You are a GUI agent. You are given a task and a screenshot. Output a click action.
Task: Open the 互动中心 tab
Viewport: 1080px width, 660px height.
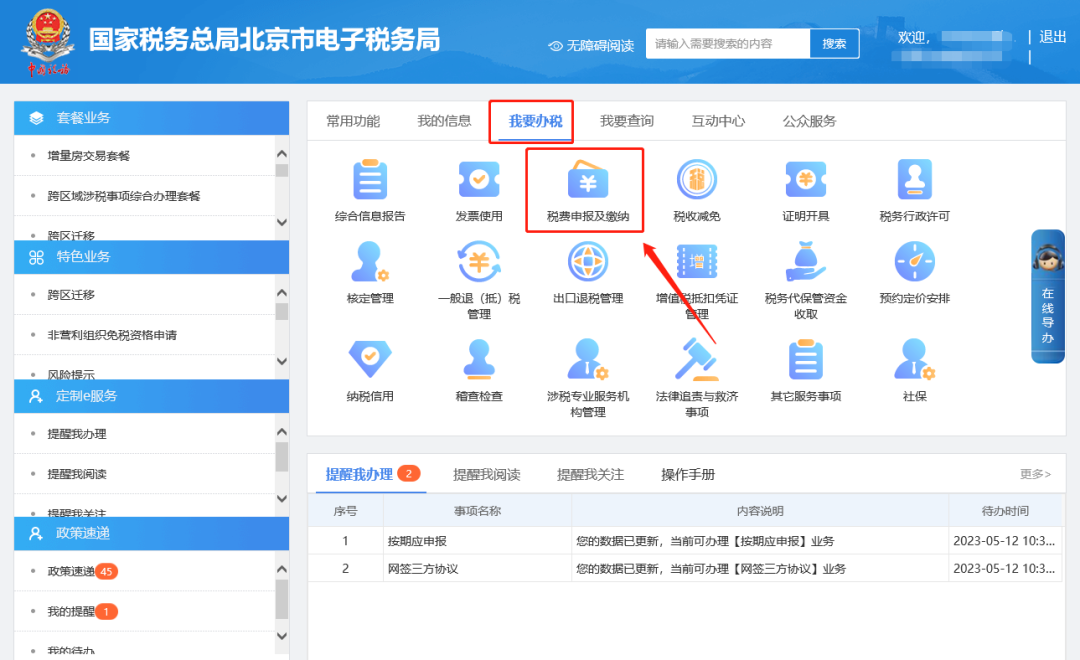click(x=718, y=121)
